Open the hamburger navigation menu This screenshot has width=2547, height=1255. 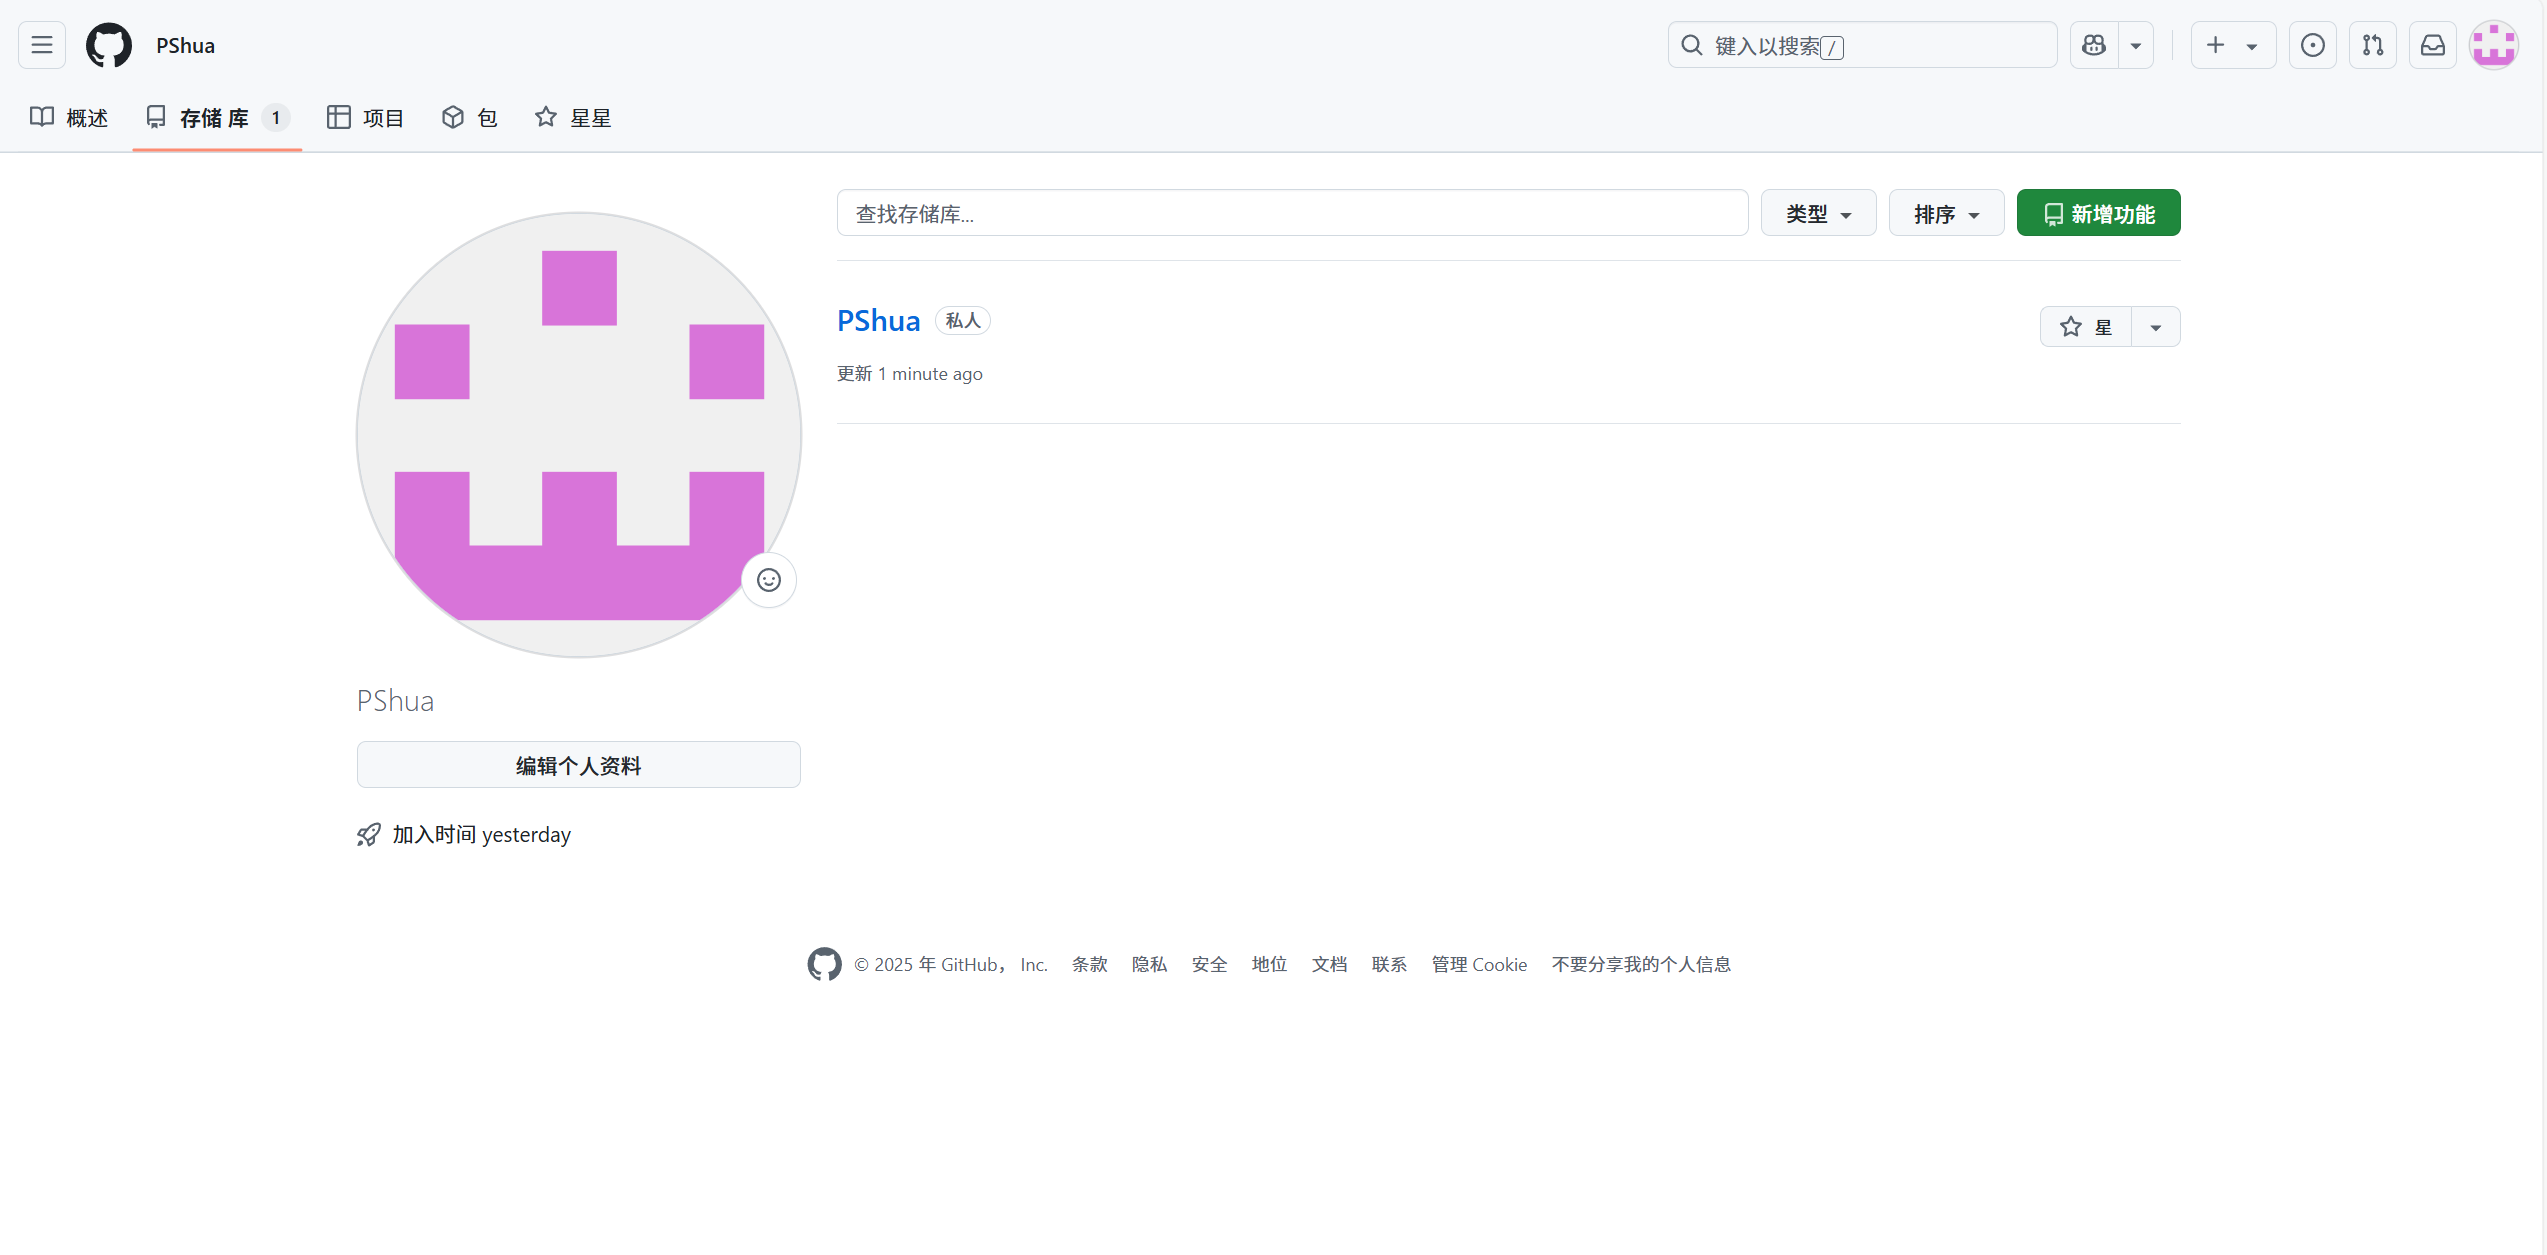(42, 45)
